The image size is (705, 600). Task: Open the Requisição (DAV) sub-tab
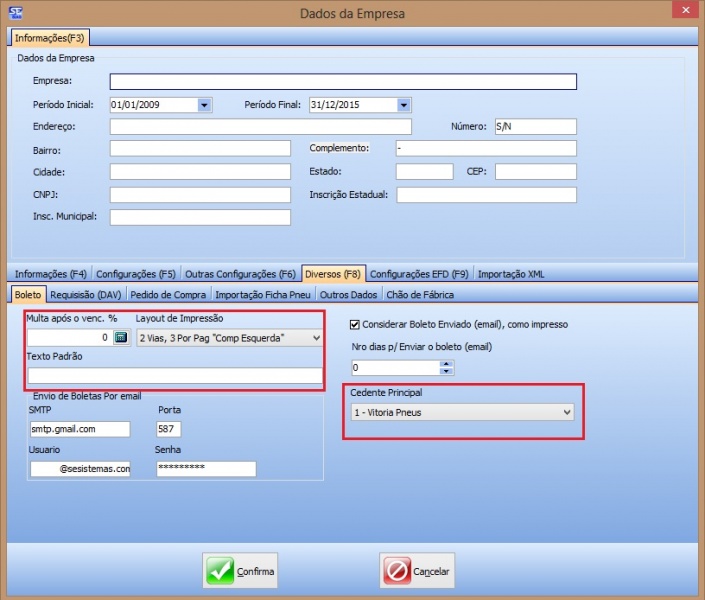tap(84, 295)
